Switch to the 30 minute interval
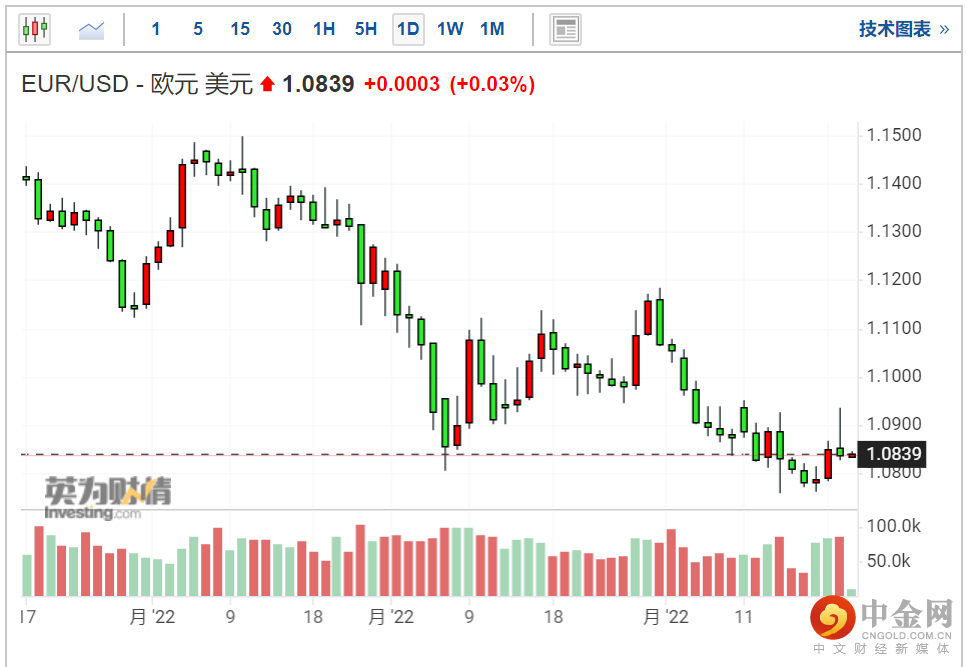 [282, 29]
